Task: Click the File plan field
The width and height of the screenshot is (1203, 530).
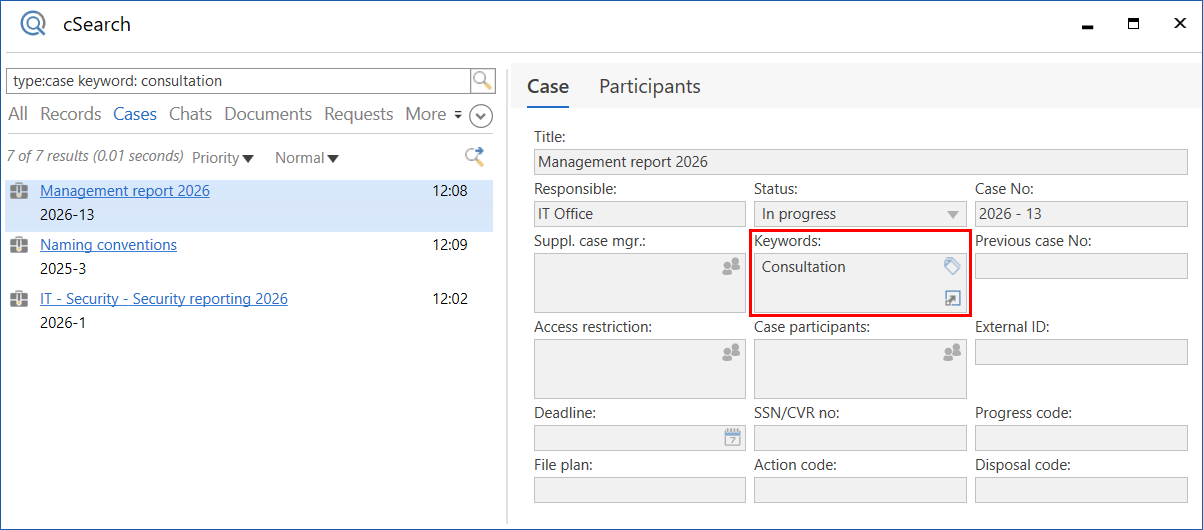Action: point(640,489)
